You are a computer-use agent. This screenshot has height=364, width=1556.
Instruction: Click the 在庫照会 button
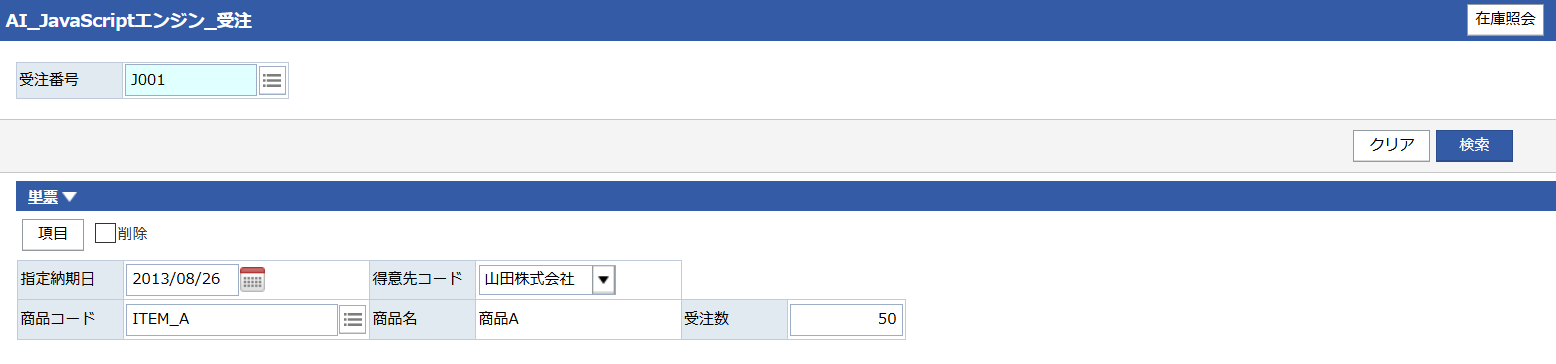click(x=1505, y=20)
